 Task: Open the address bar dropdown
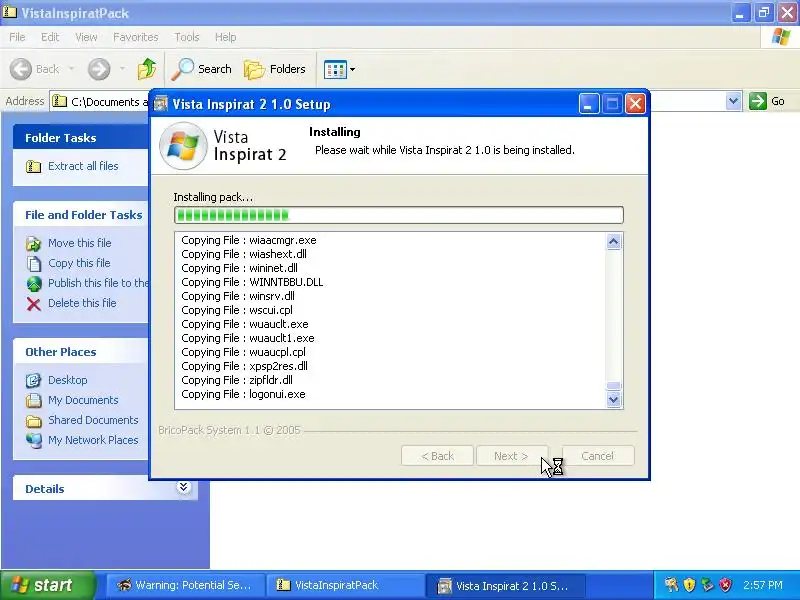(733, 101)
